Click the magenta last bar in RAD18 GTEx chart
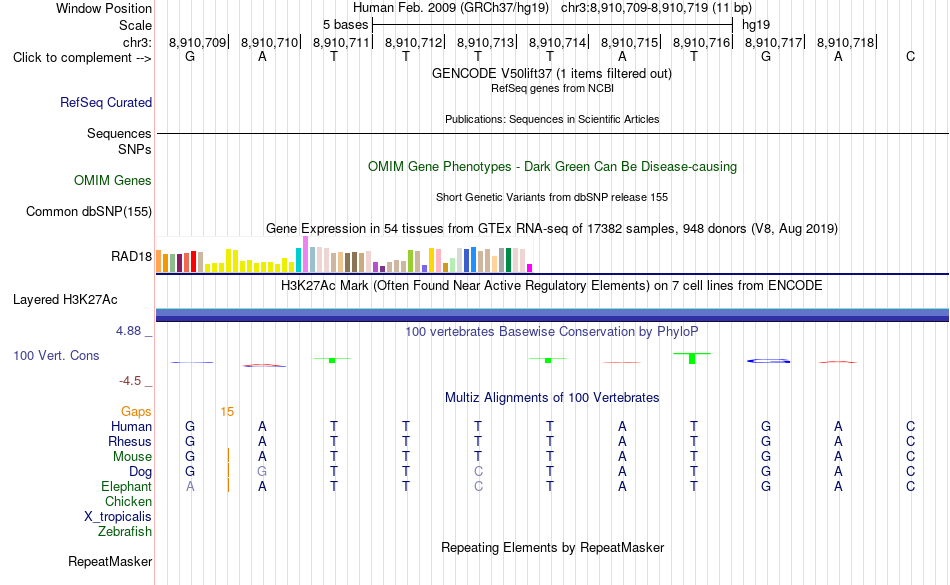Screen dimensions: 950x585 click(530, 268)
